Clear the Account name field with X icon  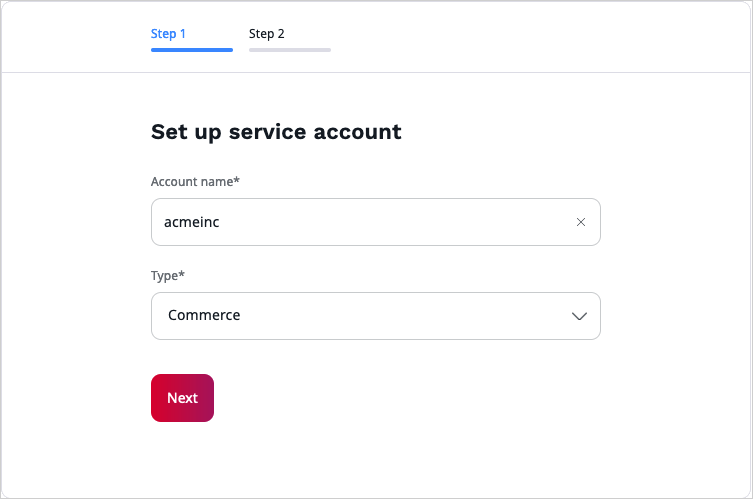[x=581, y=222]
